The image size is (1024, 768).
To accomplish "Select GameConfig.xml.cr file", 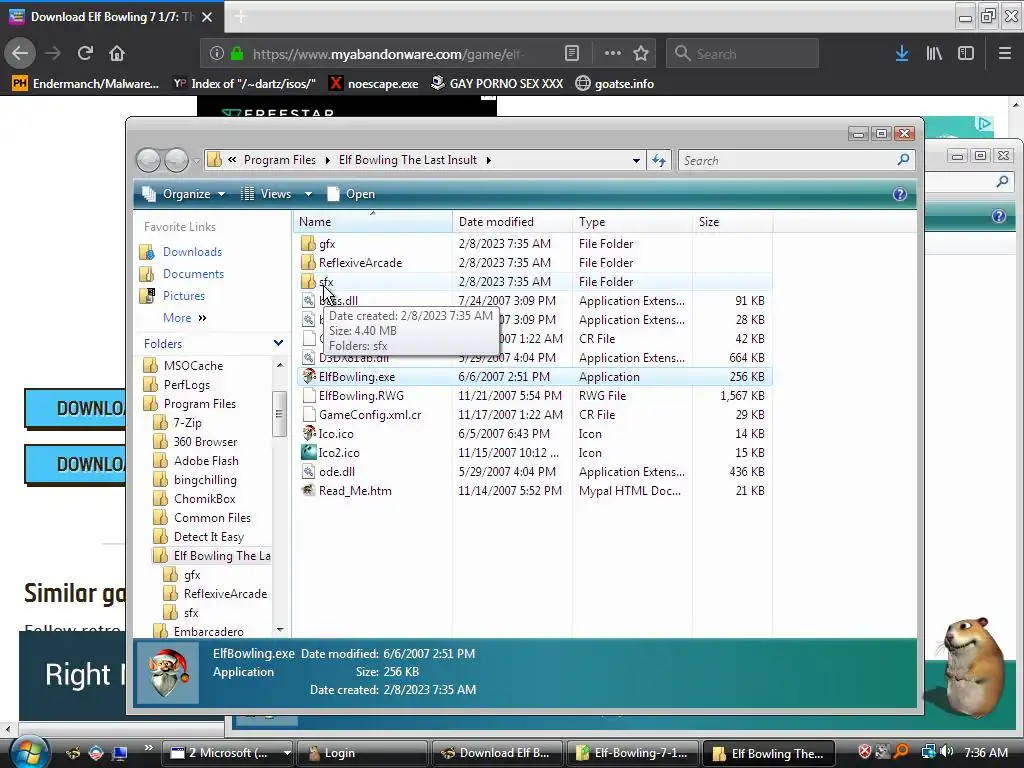I will click(370, 415).
